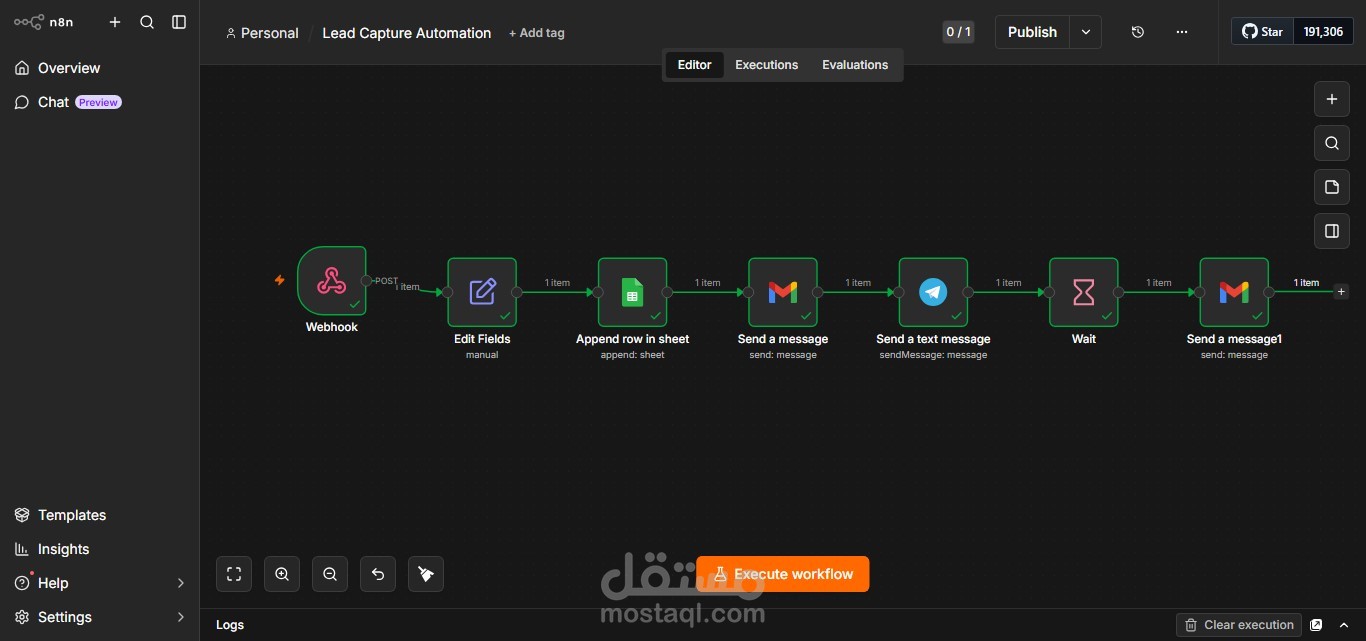Image resolution: width=1366 pixels, height=641 pixels.
Task: Open the Overview page
Action: 100,68
